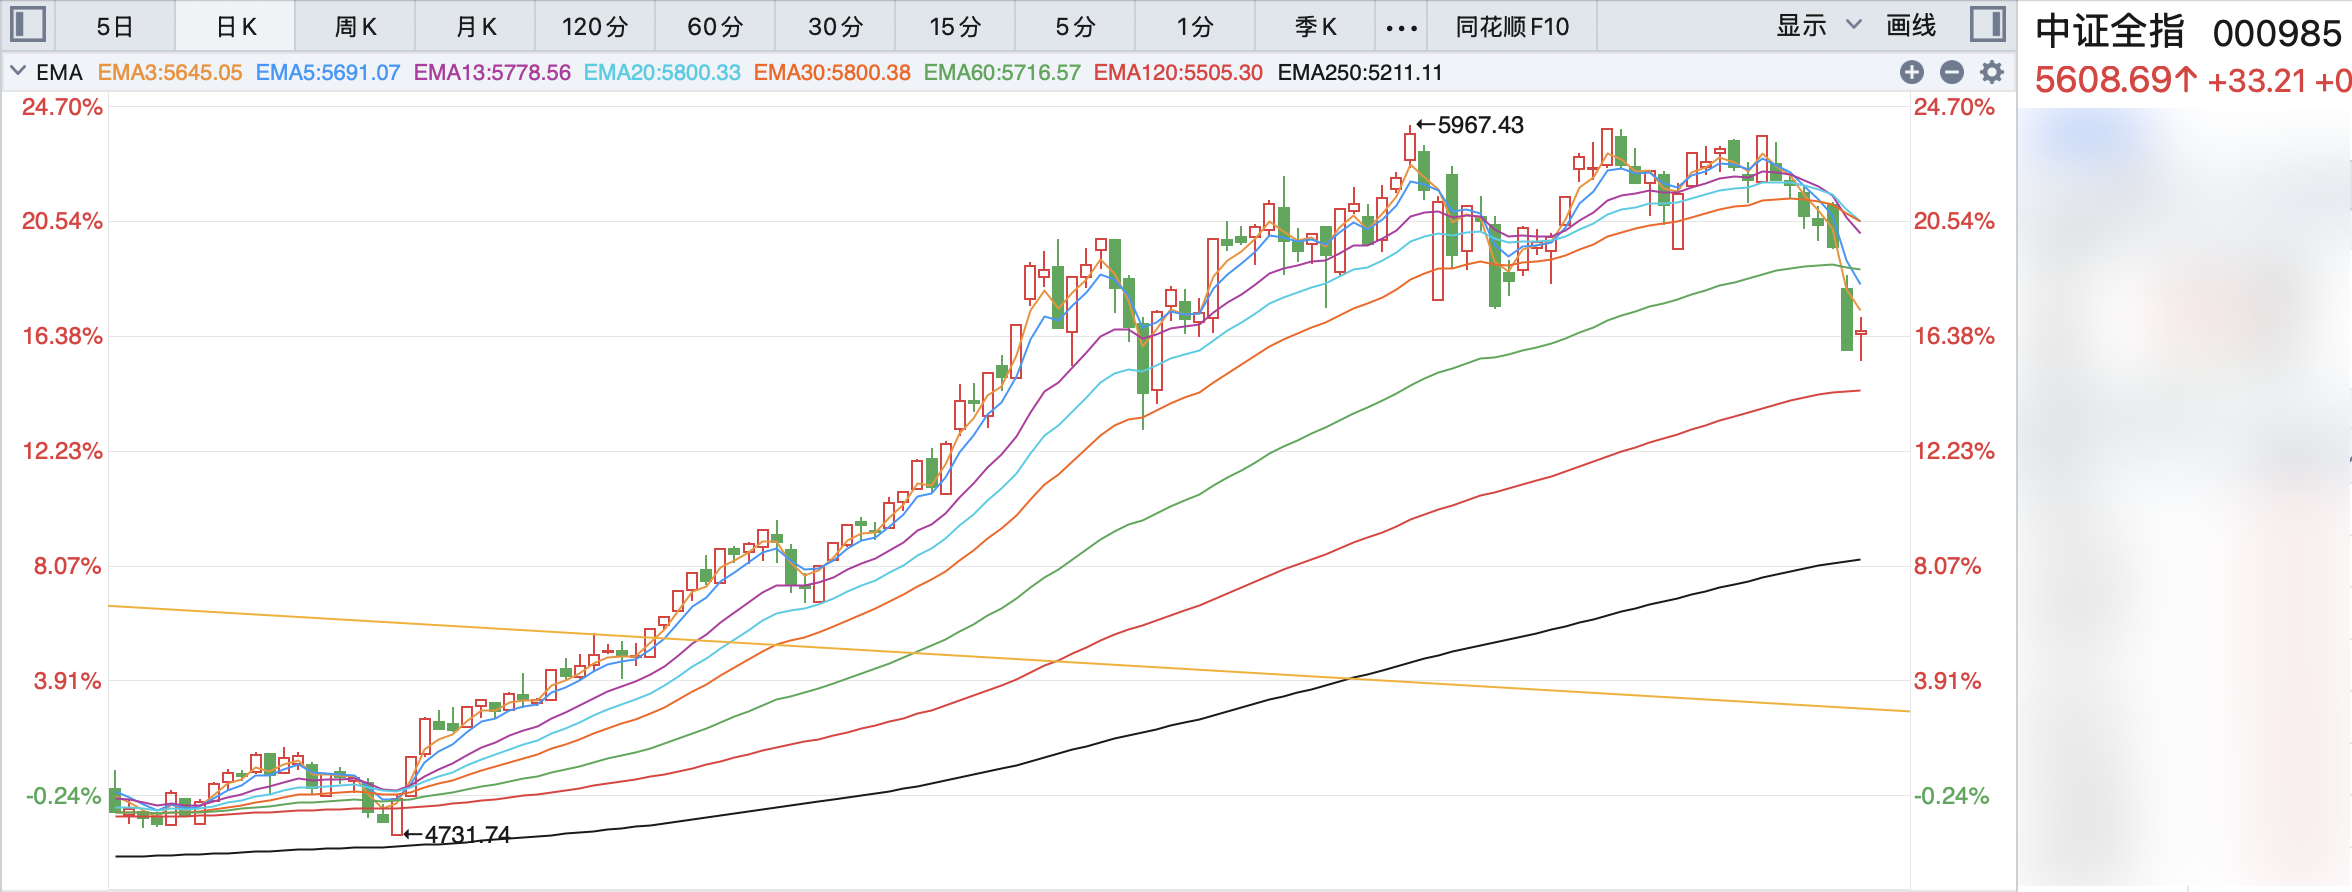
Task: Switch to the 月K tab
Action: click(x=476, y=27)
